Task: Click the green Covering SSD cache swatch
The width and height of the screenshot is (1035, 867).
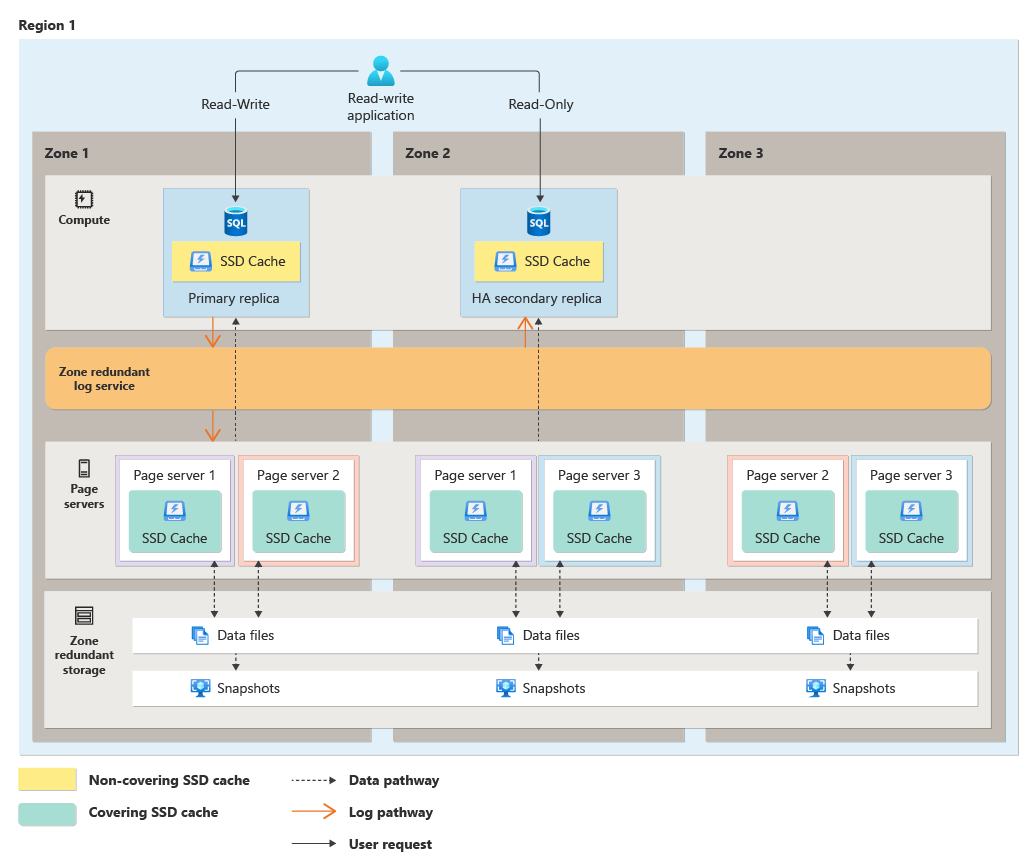Action: click(46, 814)
